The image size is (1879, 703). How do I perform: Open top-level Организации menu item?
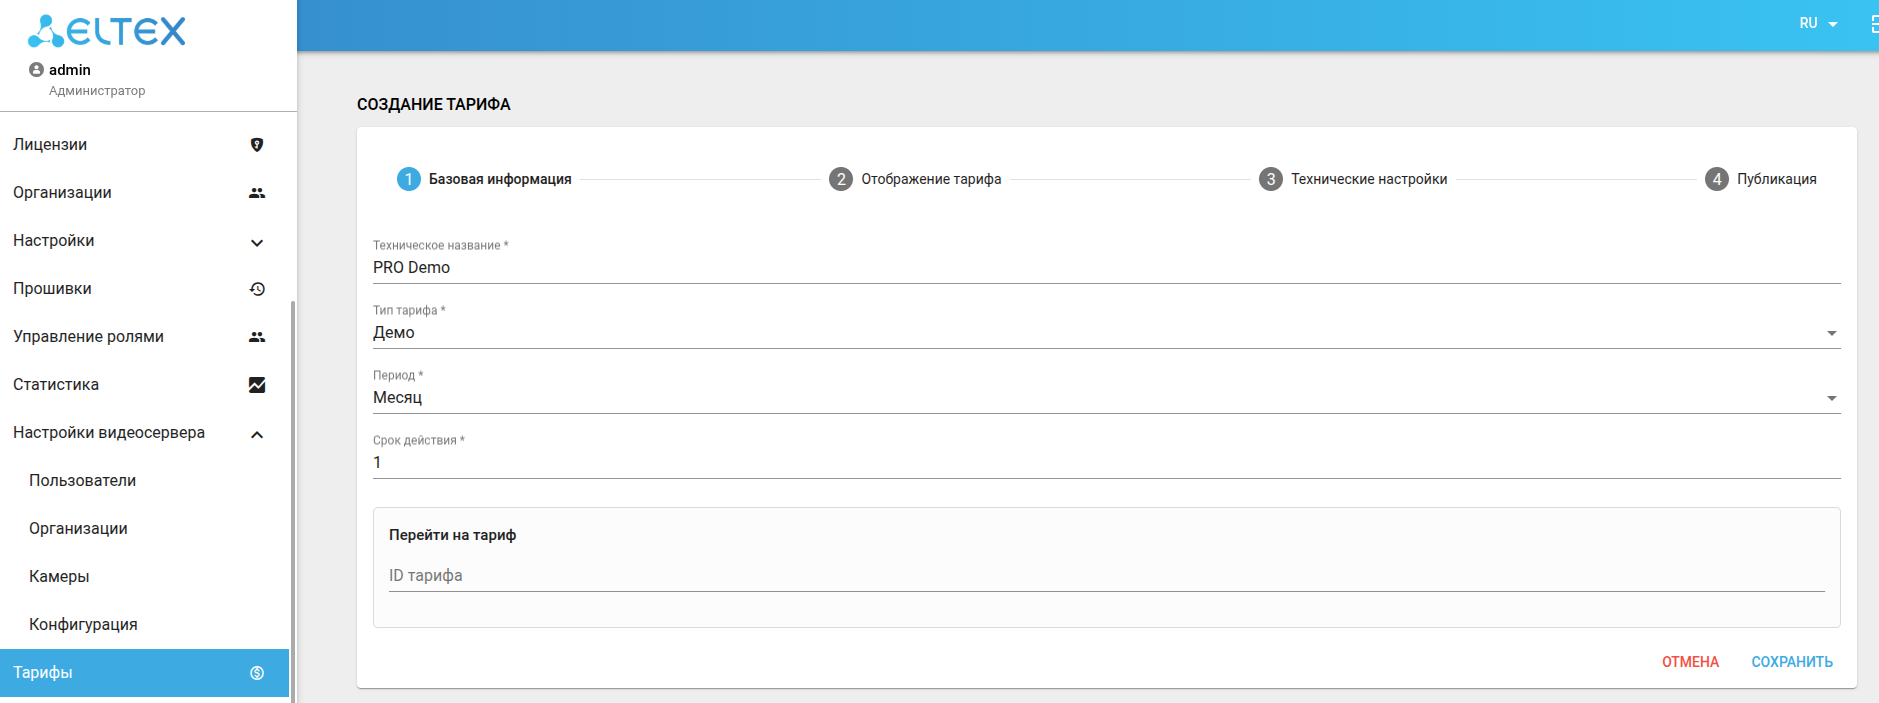point(144,193)
